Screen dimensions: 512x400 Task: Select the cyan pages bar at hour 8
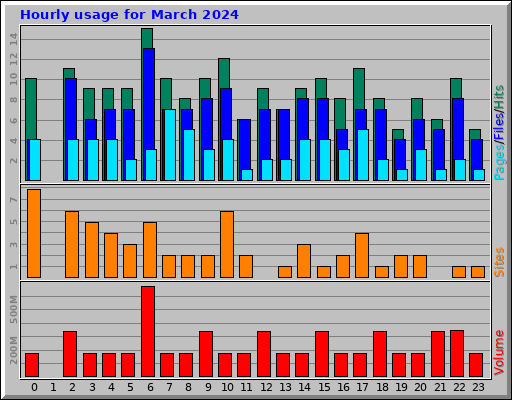pos(189,155)
